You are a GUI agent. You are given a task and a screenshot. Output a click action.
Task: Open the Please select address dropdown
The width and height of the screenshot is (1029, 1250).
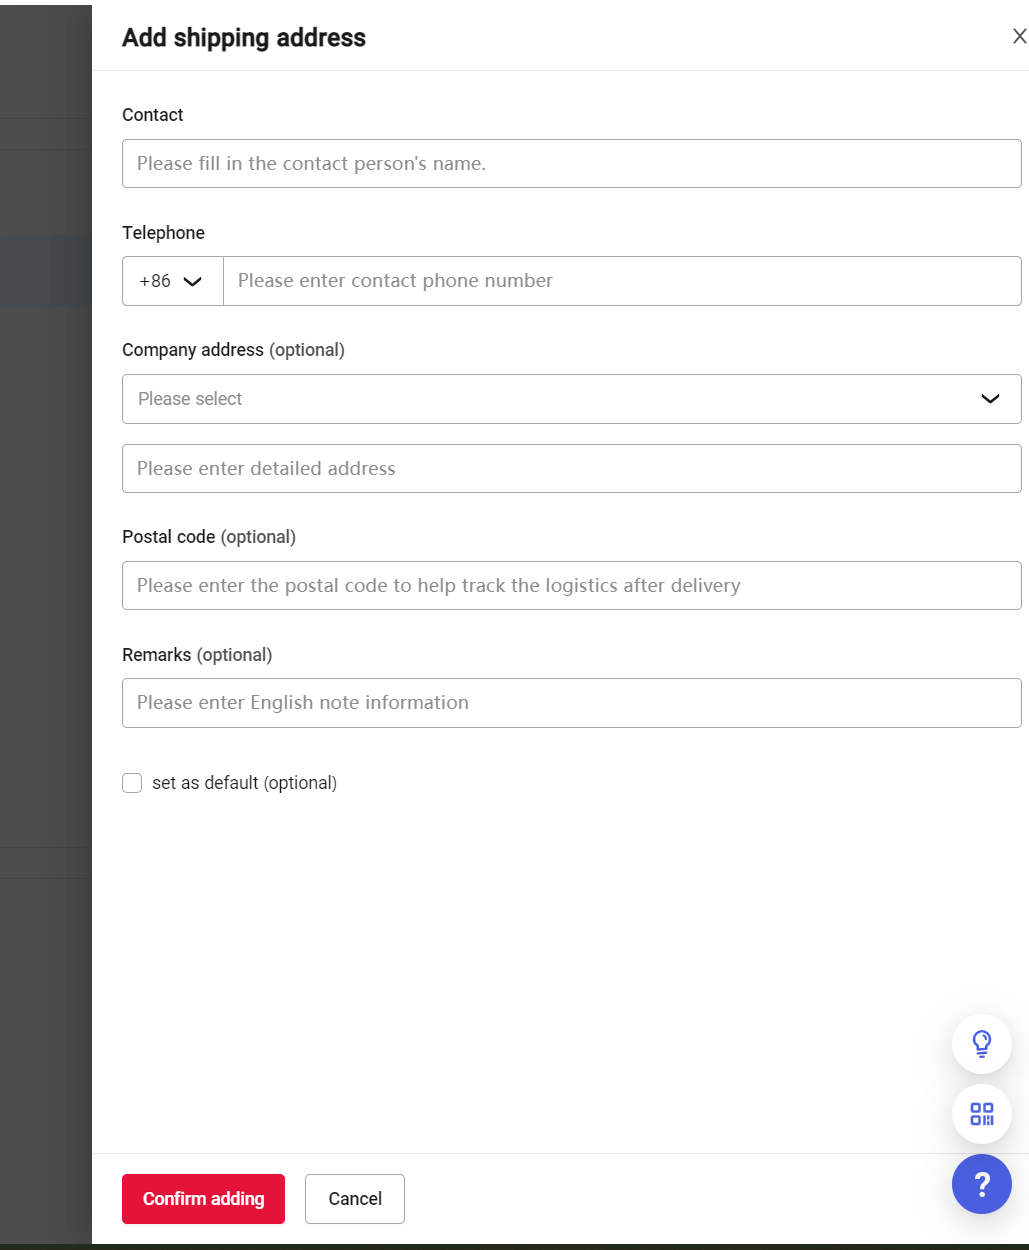point(571,398)
